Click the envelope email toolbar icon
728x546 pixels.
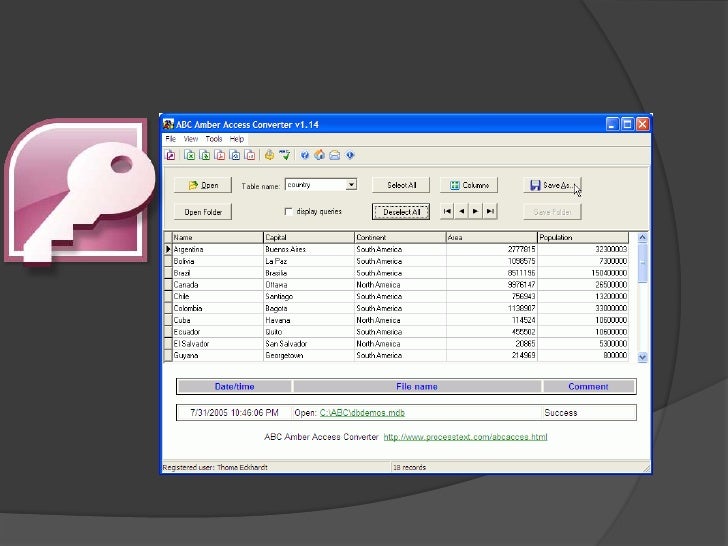click(x=335, y=155)
